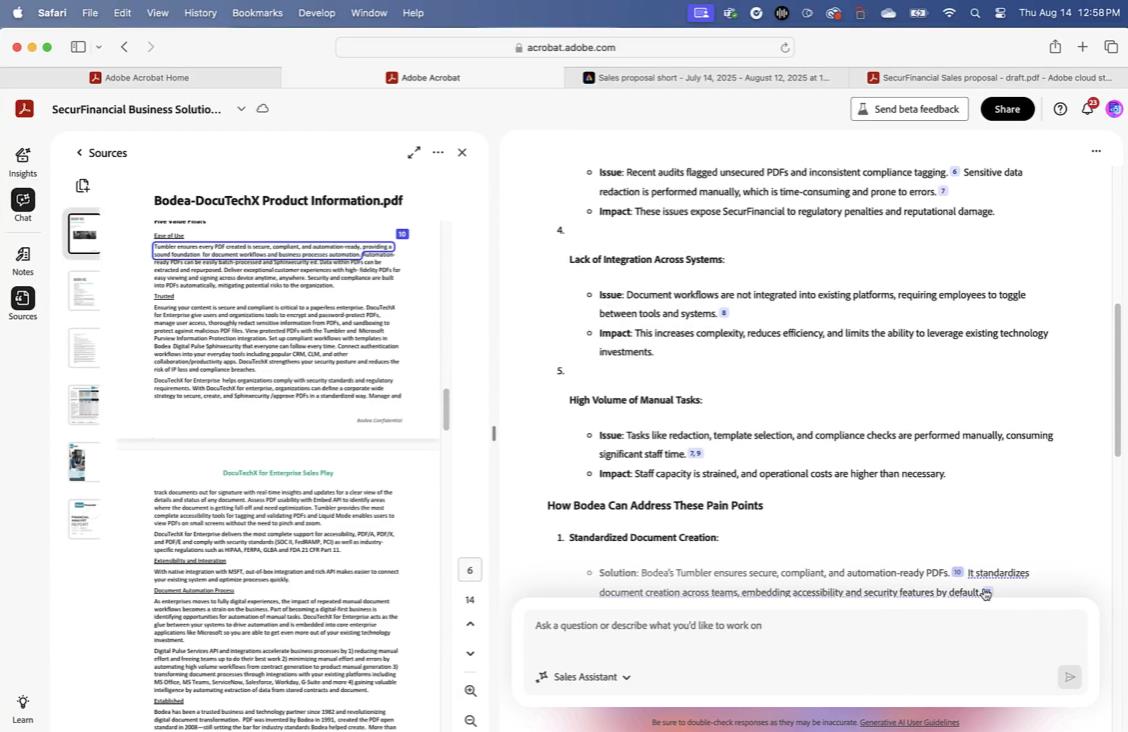Zoom in using the magnifier plus icon
Screen dimensions: 1128x732
tap(469, 689)
